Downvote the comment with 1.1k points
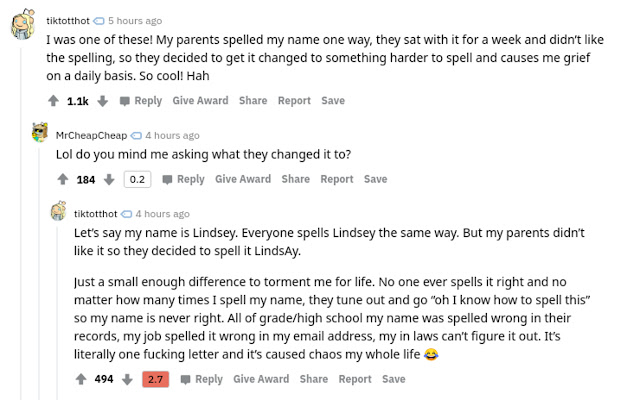The height and width of the screenshot is (400, 640). (102, 101)
